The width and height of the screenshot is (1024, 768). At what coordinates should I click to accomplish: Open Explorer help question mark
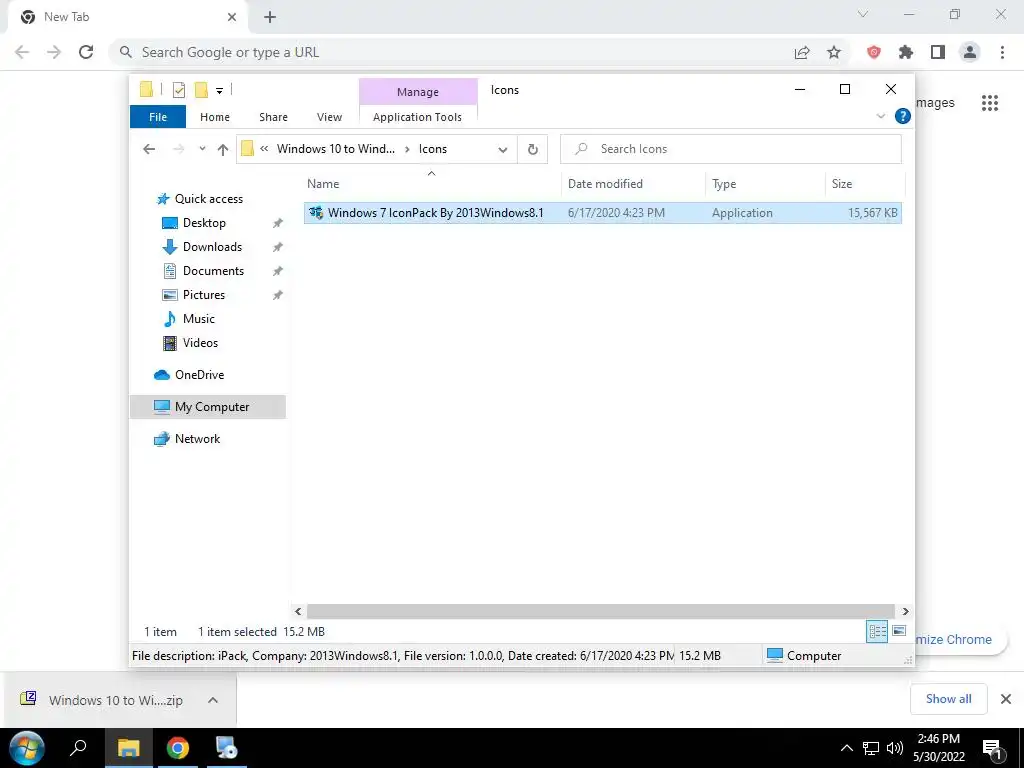point(903,116)
